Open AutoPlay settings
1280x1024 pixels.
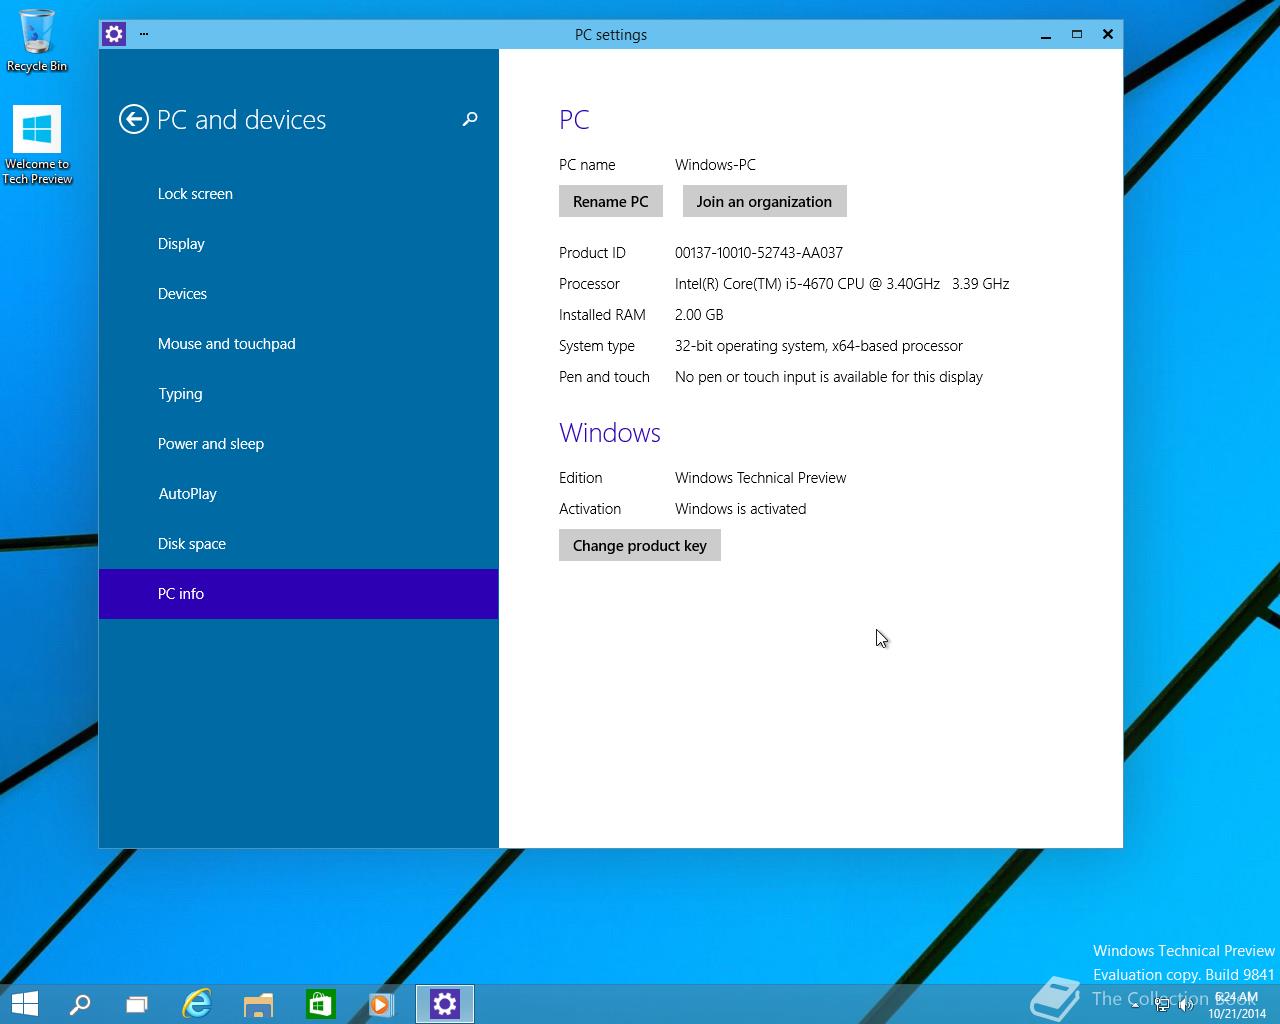pyautogui.click(x=298, y=494)
